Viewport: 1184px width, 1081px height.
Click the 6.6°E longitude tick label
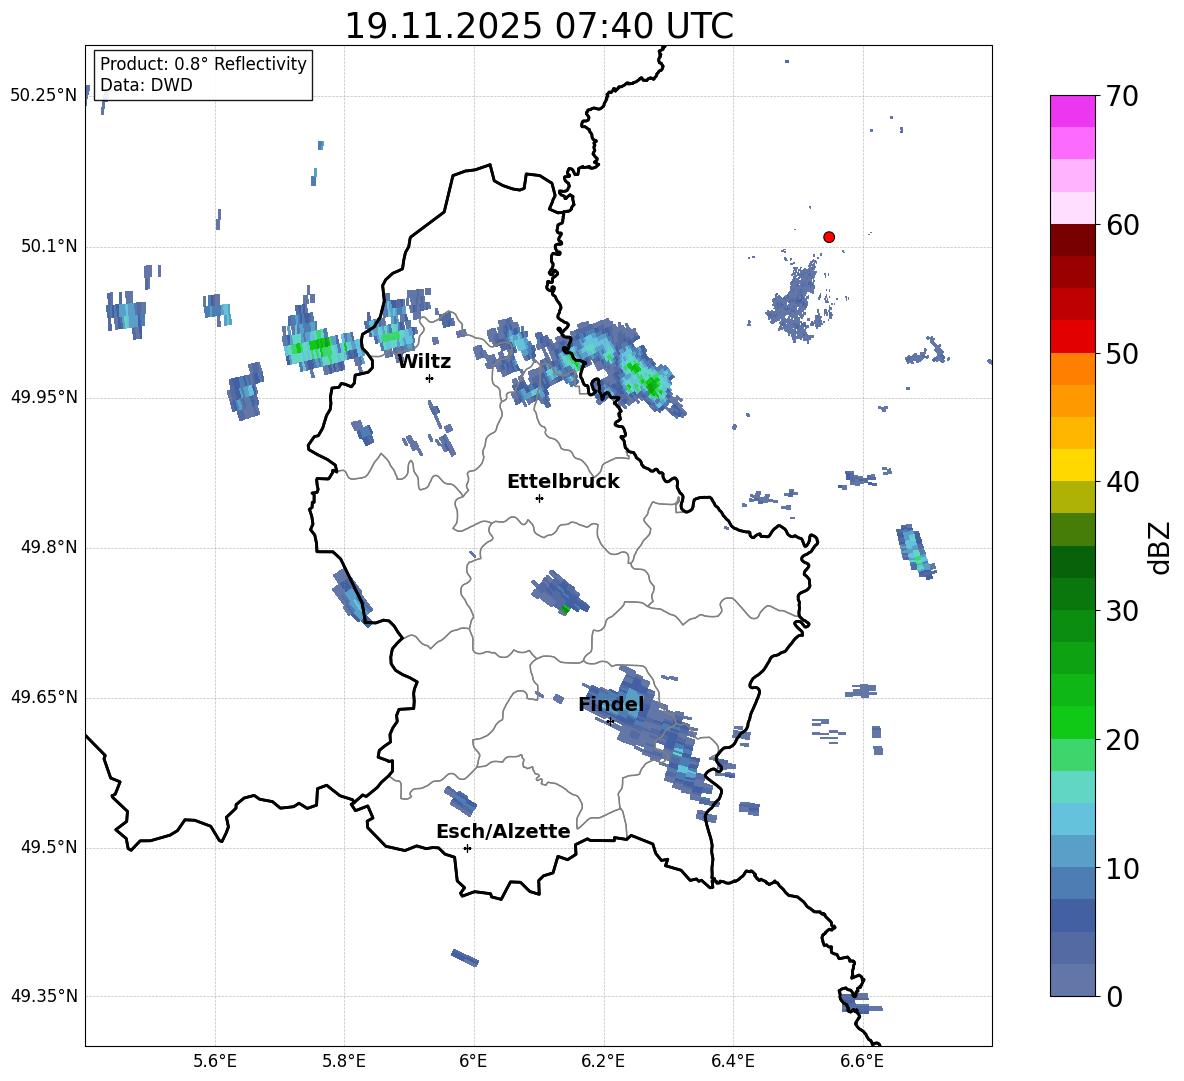(862, 1061)
